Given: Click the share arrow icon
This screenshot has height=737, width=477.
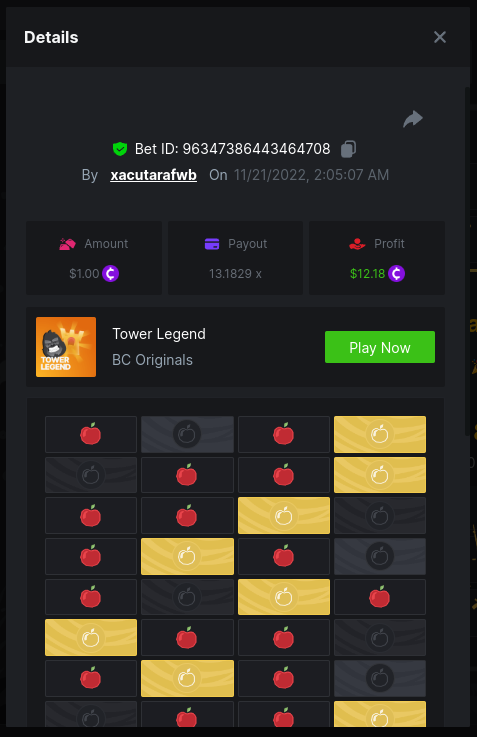Looking at the screenshot, I should [x=413, y=119].
